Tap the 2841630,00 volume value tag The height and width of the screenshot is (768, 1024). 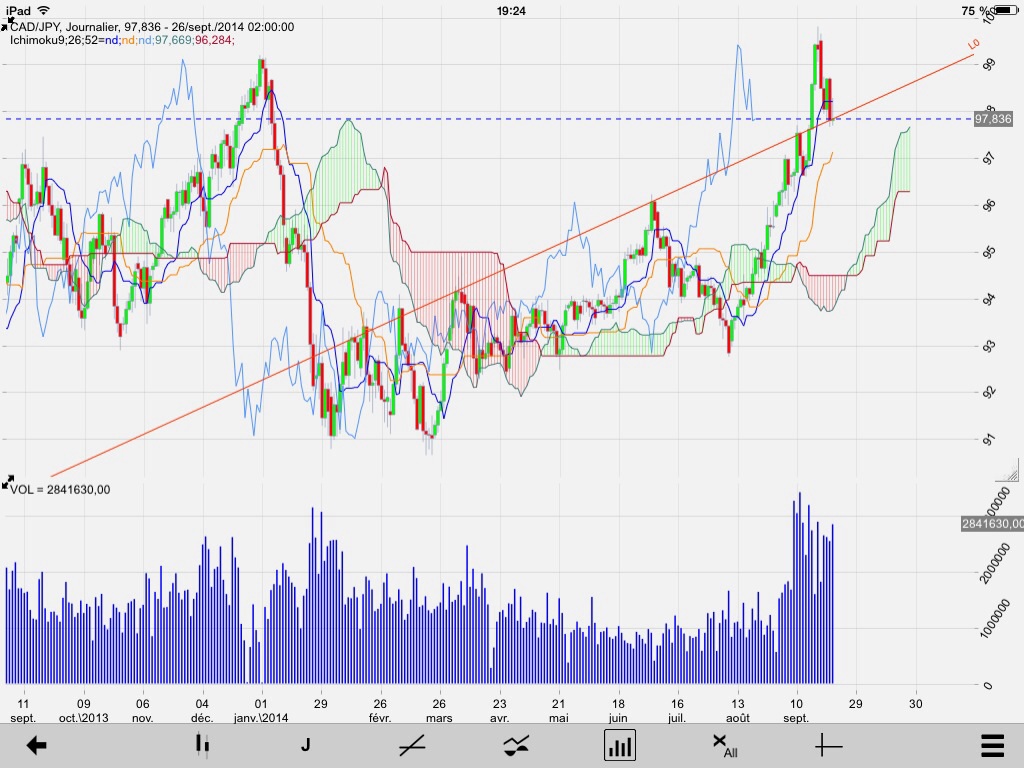coord(992,524)
